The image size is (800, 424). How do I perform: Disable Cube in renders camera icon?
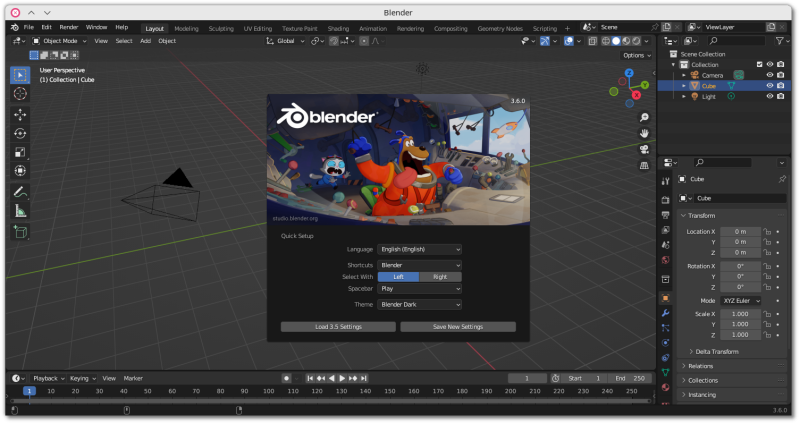[x=781, y=86]
